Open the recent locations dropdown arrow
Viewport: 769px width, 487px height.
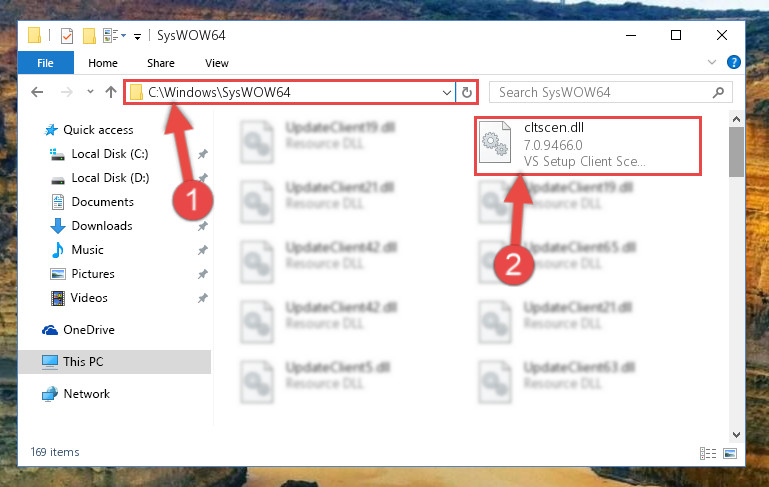point(90,92)
